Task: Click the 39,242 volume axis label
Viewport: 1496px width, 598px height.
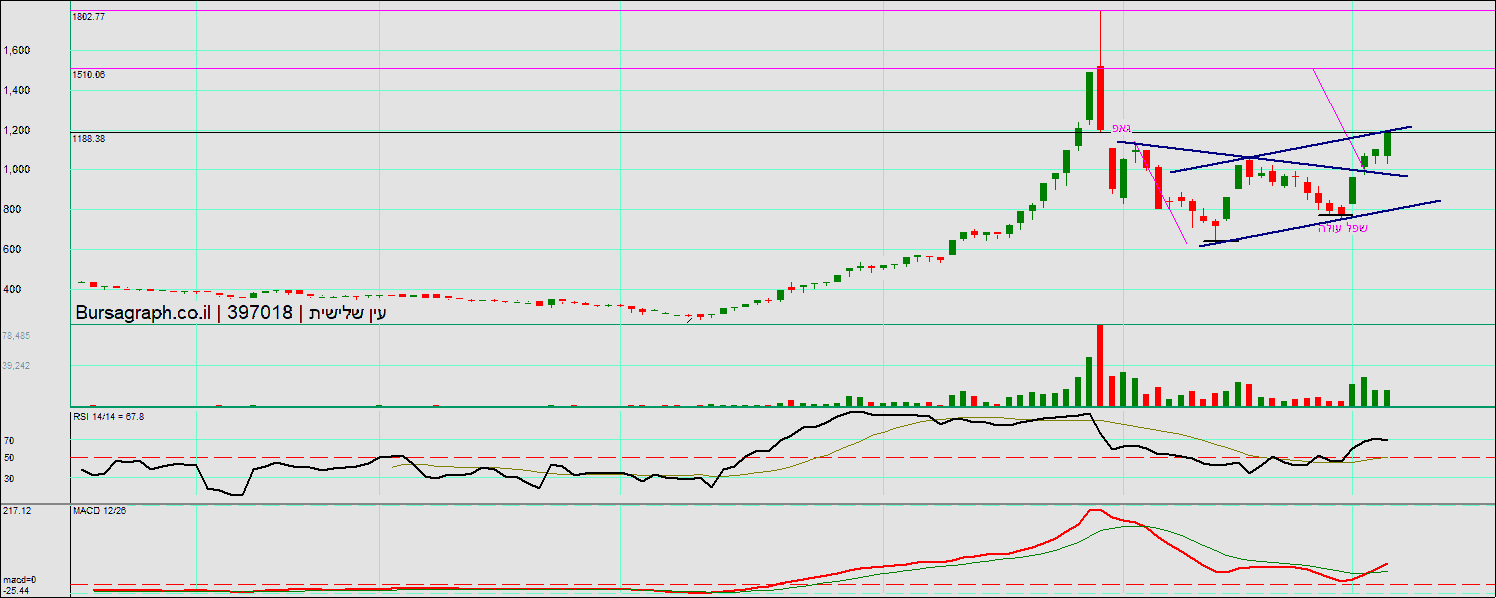Action: 16,366
